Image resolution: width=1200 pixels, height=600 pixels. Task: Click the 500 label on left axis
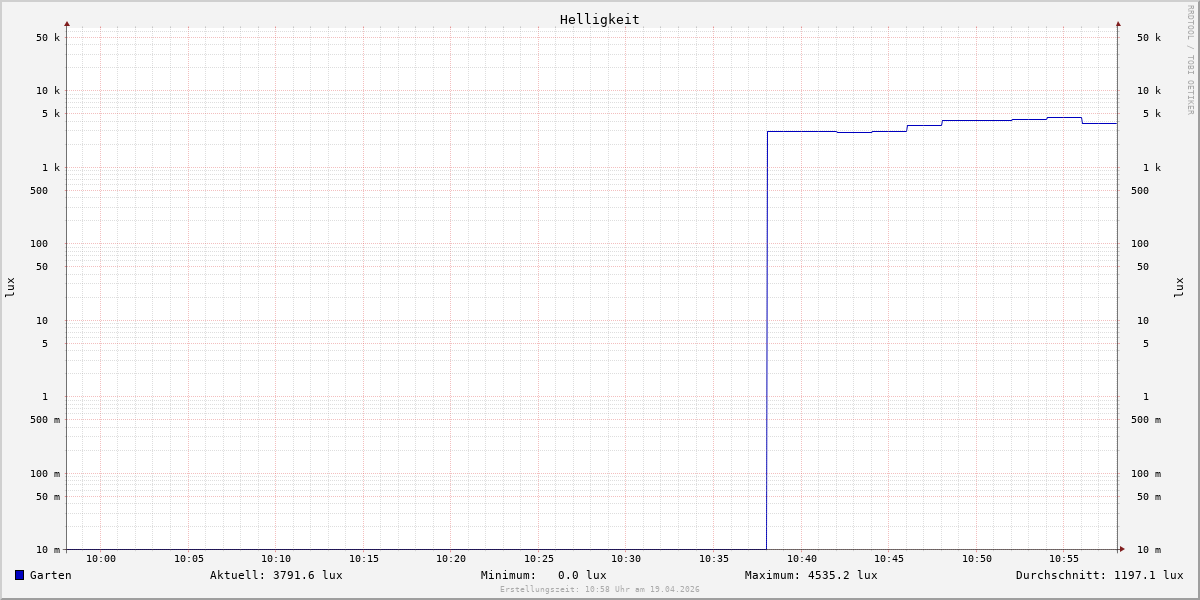(39, 191)
